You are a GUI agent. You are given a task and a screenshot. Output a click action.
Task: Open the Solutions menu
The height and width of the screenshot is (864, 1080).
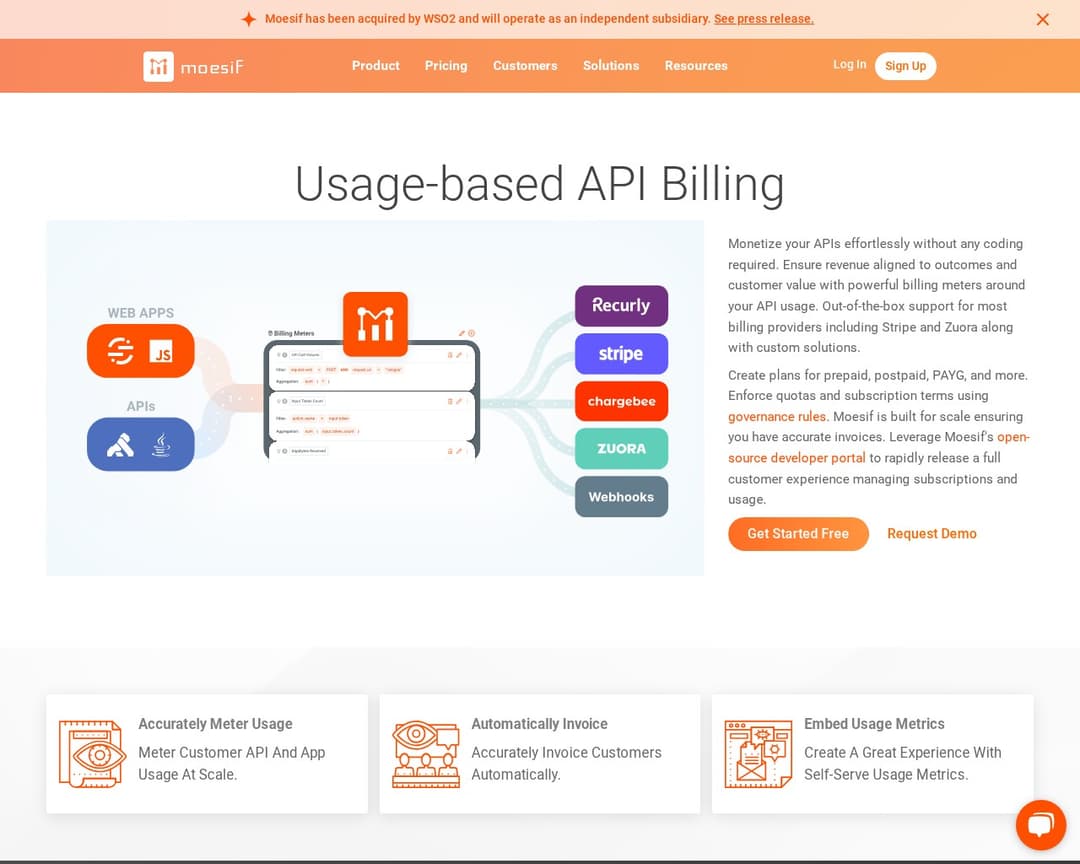611,65
